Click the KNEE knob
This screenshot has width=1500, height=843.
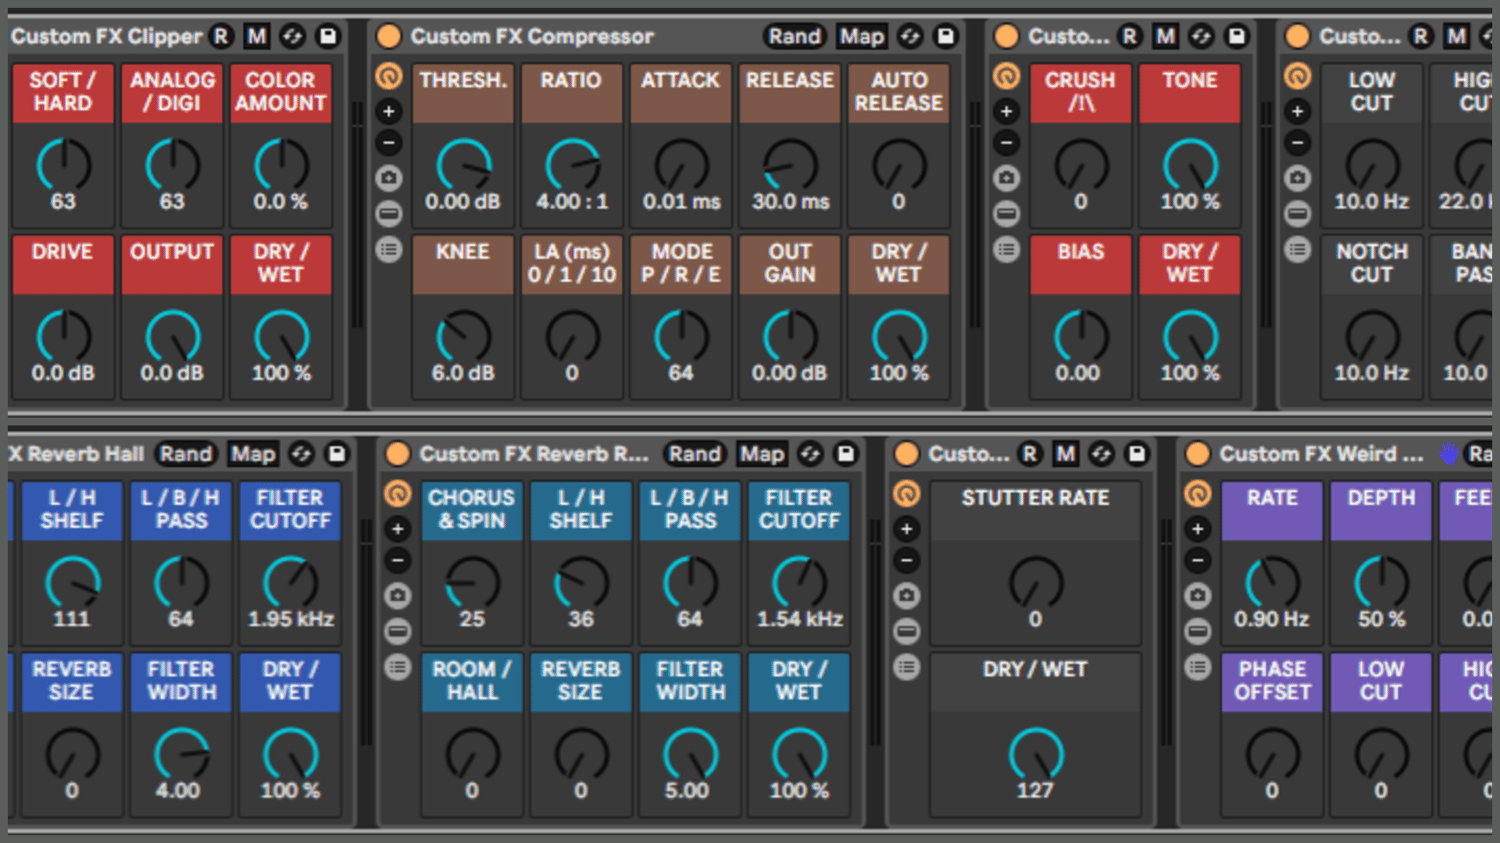pyautogui.click(x=463, y=336)
